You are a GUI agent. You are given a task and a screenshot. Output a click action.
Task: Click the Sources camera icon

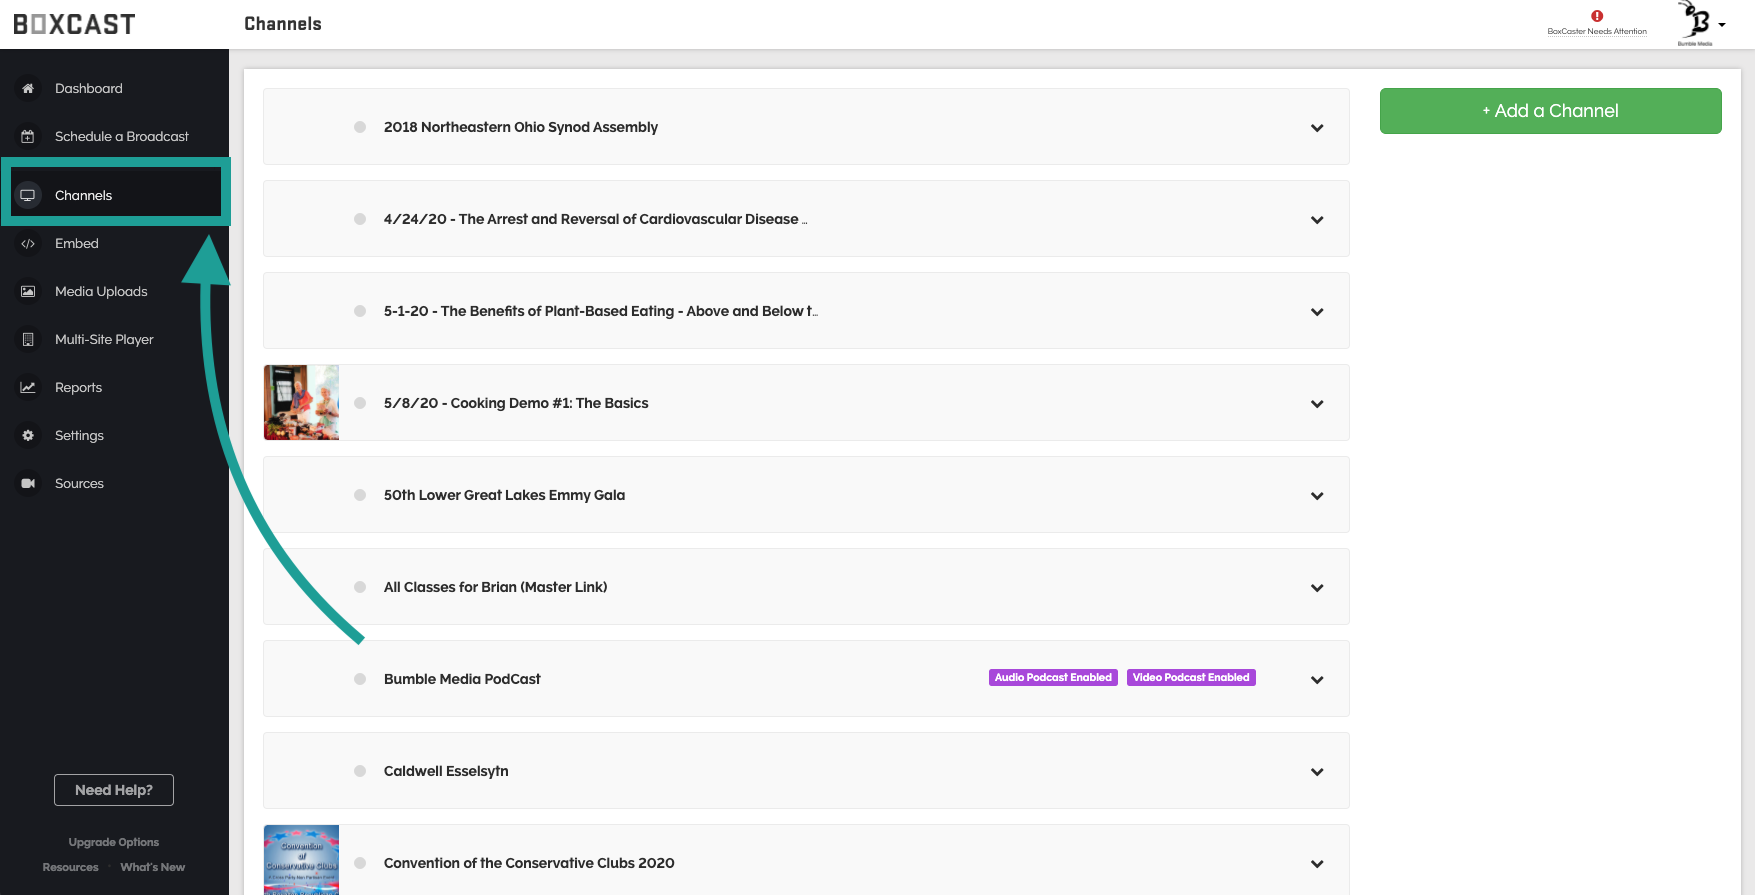pyautogui.click(x=28, y=484)
